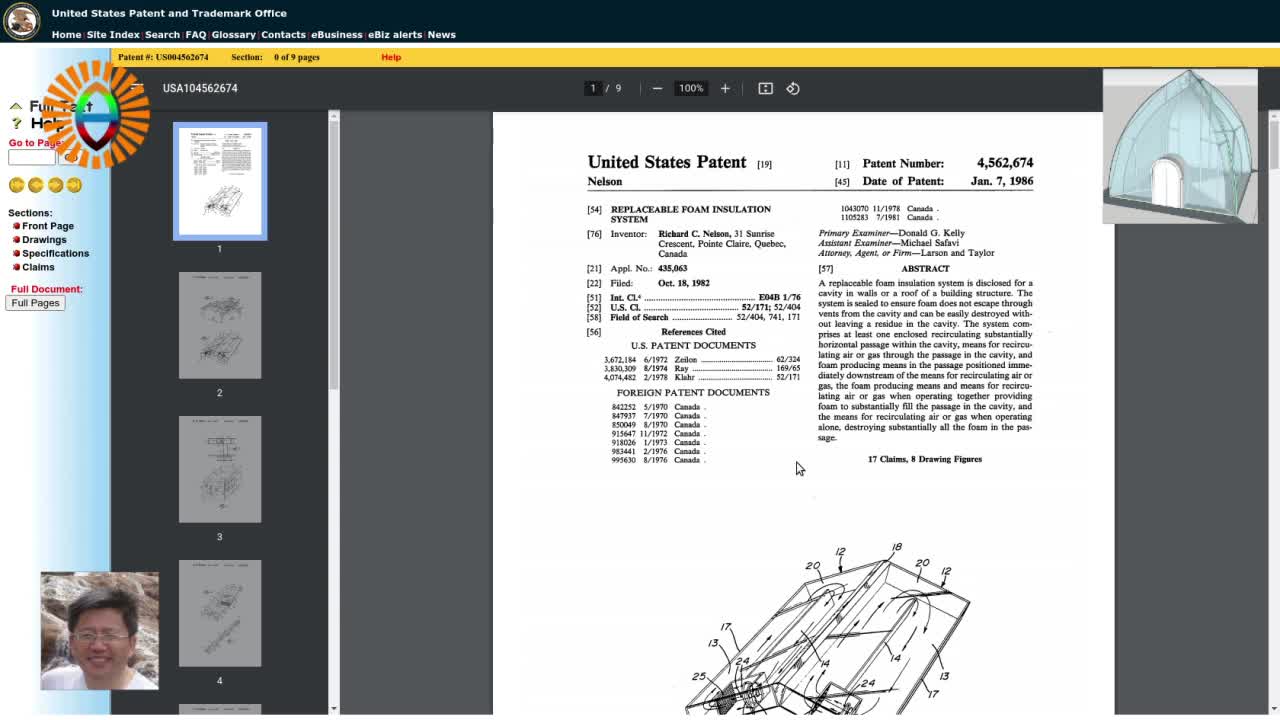Zoom out with the minus icon
The width and height of the screenshot is (1280, 720).
pyautogui.click(x=657, y=88)
